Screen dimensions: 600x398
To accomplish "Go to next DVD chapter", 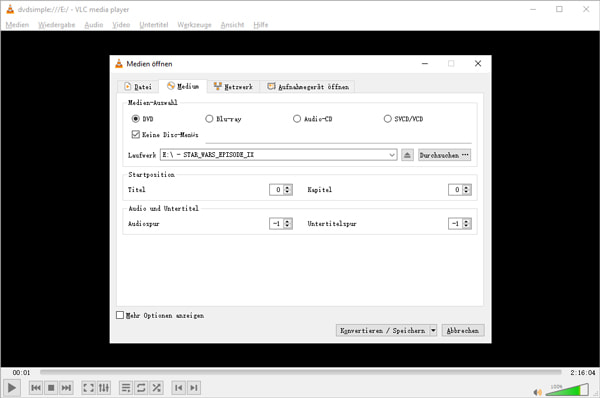I will coord(194,388).
